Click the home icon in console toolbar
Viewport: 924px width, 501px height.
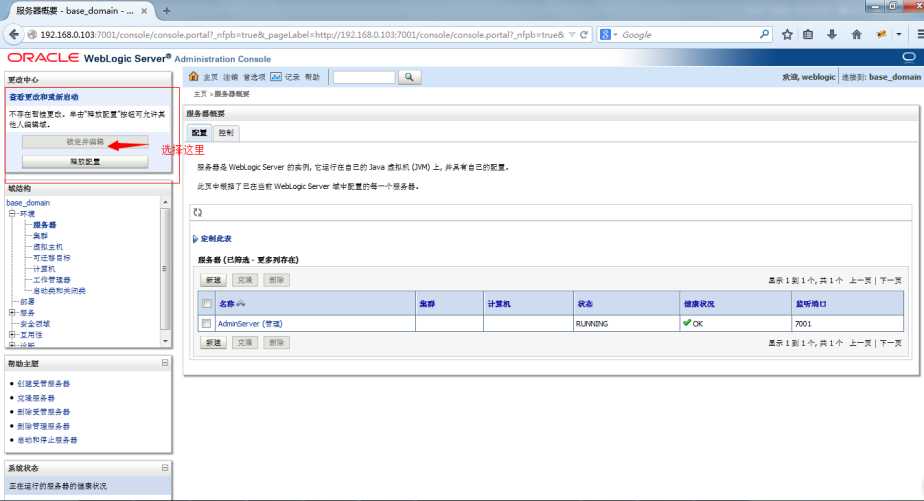coord(193,77)
